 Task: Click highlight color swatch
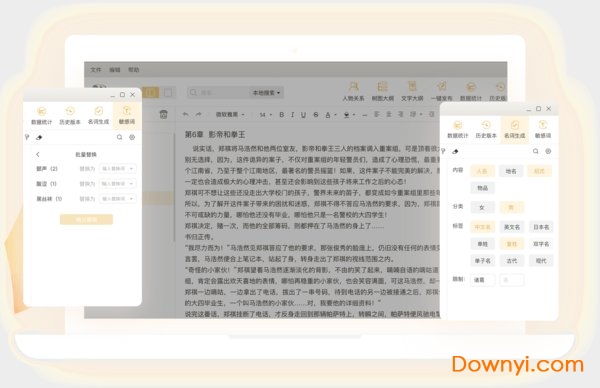[x=346, y=114]
